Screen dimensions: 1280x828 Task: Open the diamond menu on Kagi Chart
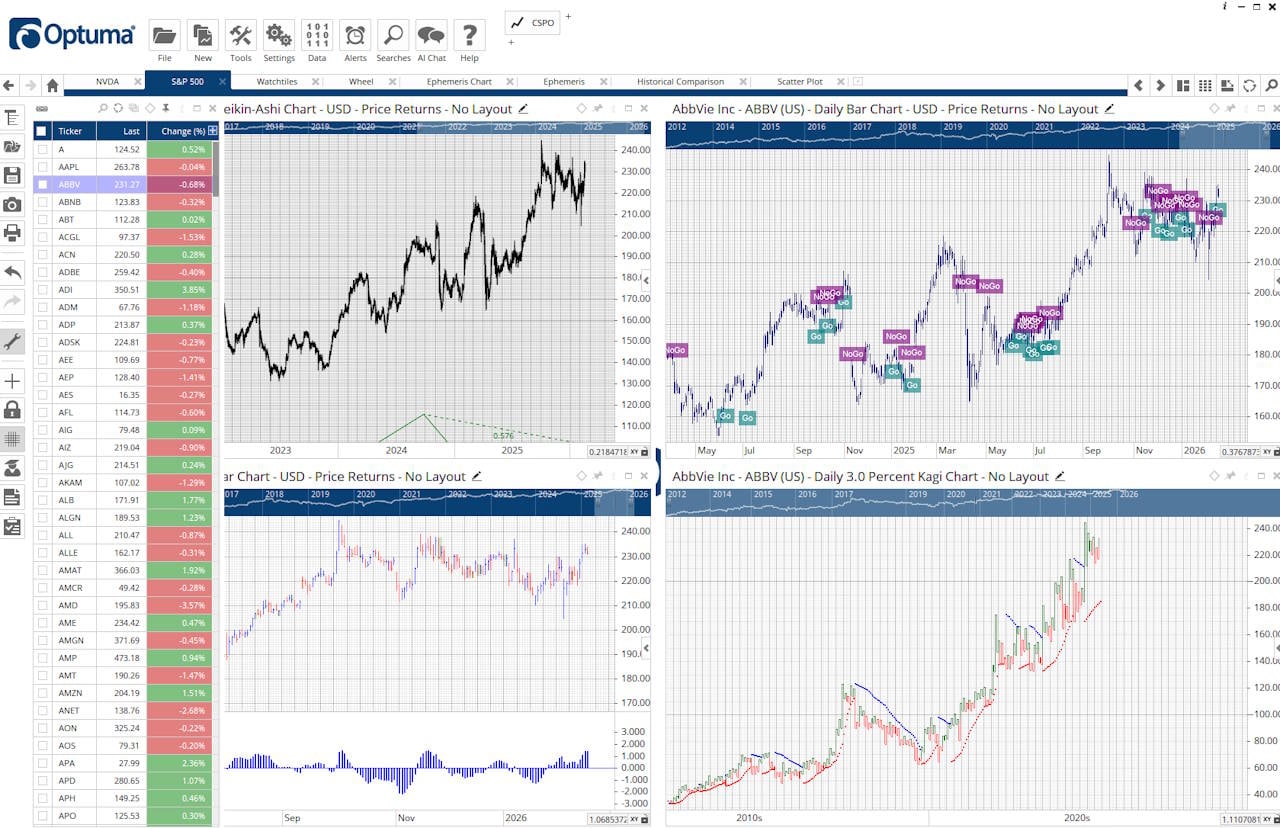pos(1215,477)
